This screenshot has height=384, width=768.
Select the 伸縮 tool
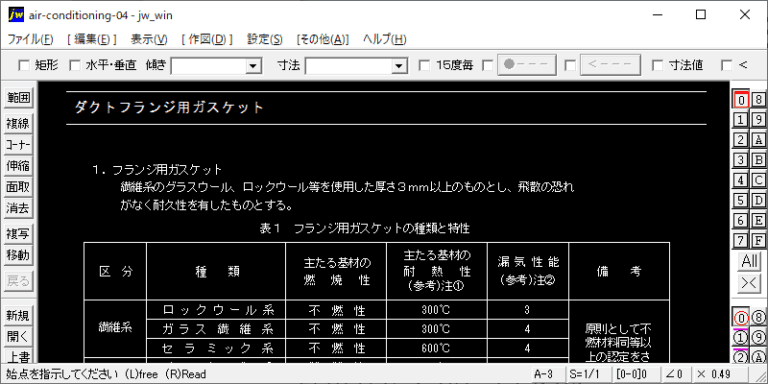(x=18, y=166)
